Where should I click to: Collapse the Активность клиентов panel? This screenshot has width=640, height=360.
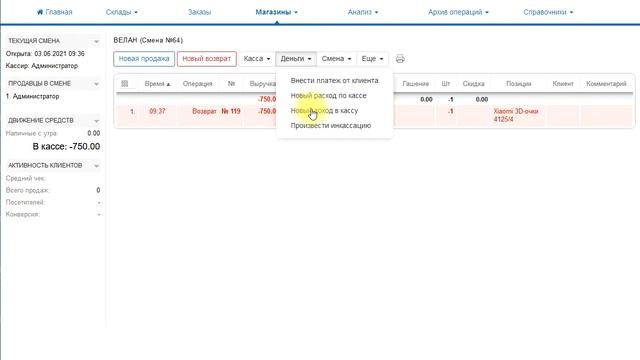(x=96, y=166)
